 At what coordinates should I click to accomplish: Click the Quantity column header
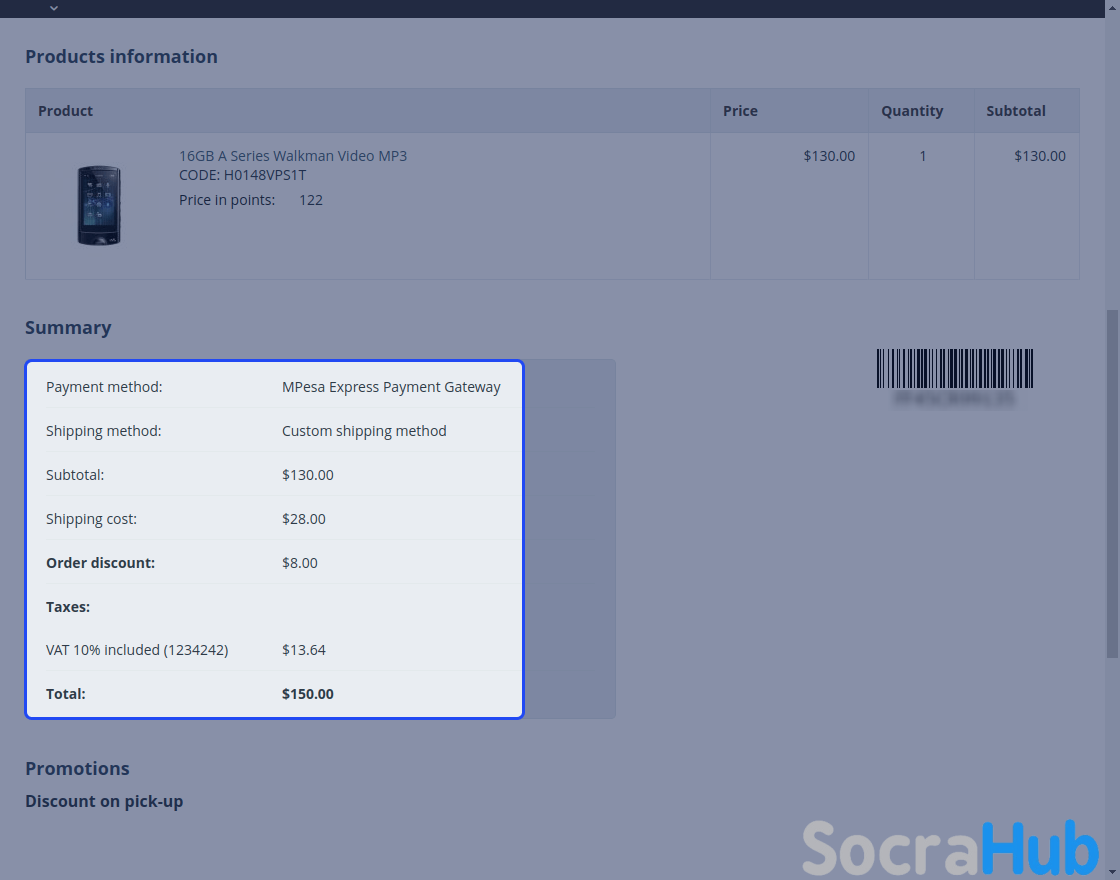911,111
